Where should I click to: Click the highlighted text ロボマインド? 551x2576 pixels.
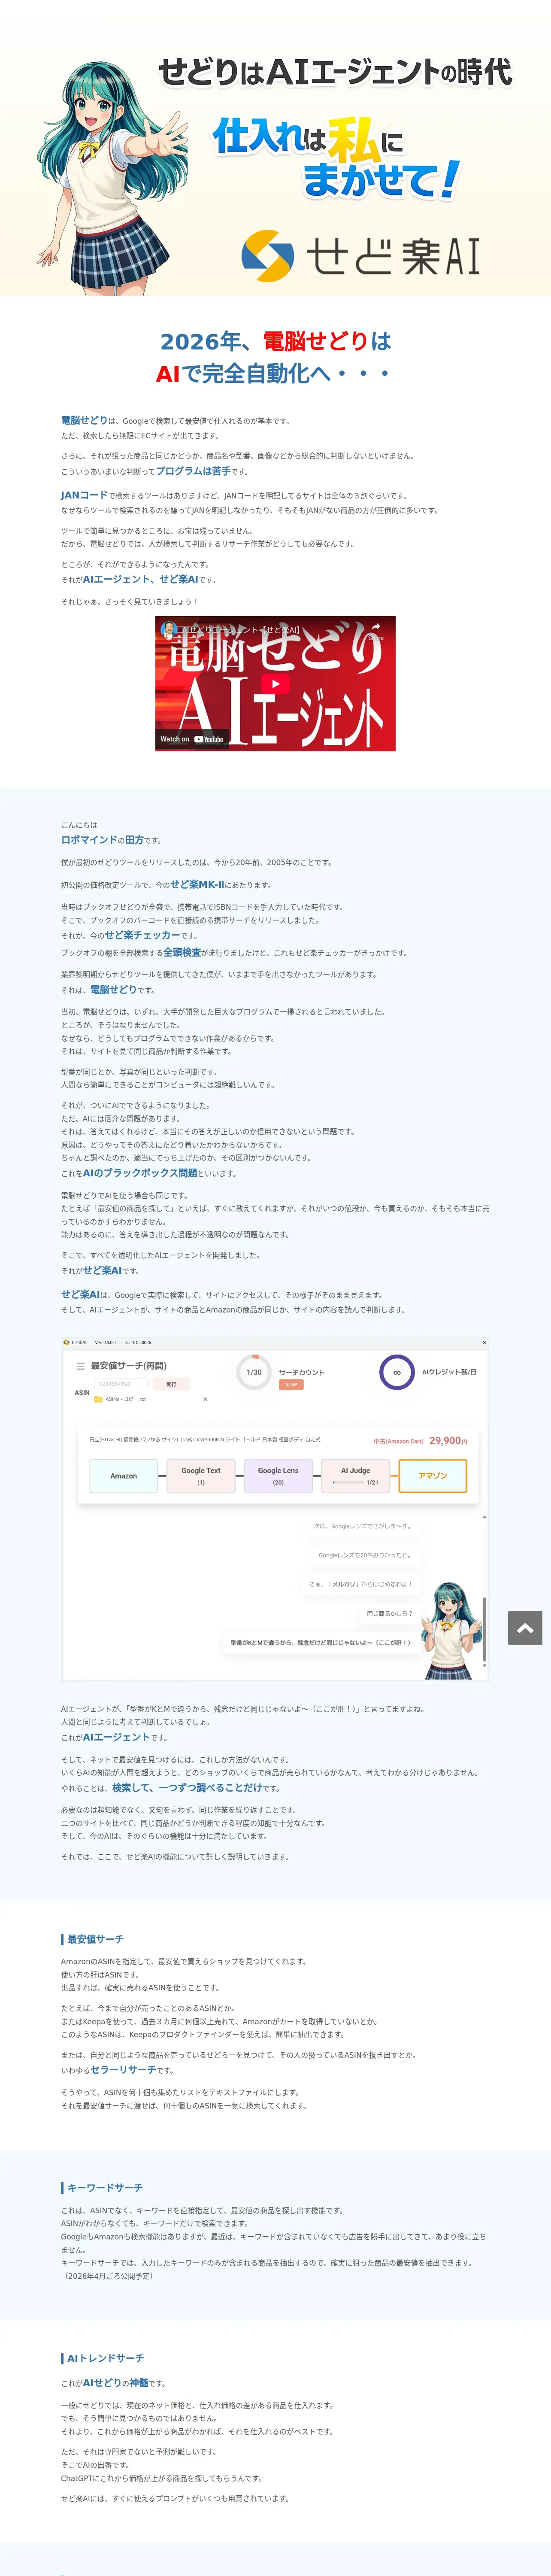[89, 840]
